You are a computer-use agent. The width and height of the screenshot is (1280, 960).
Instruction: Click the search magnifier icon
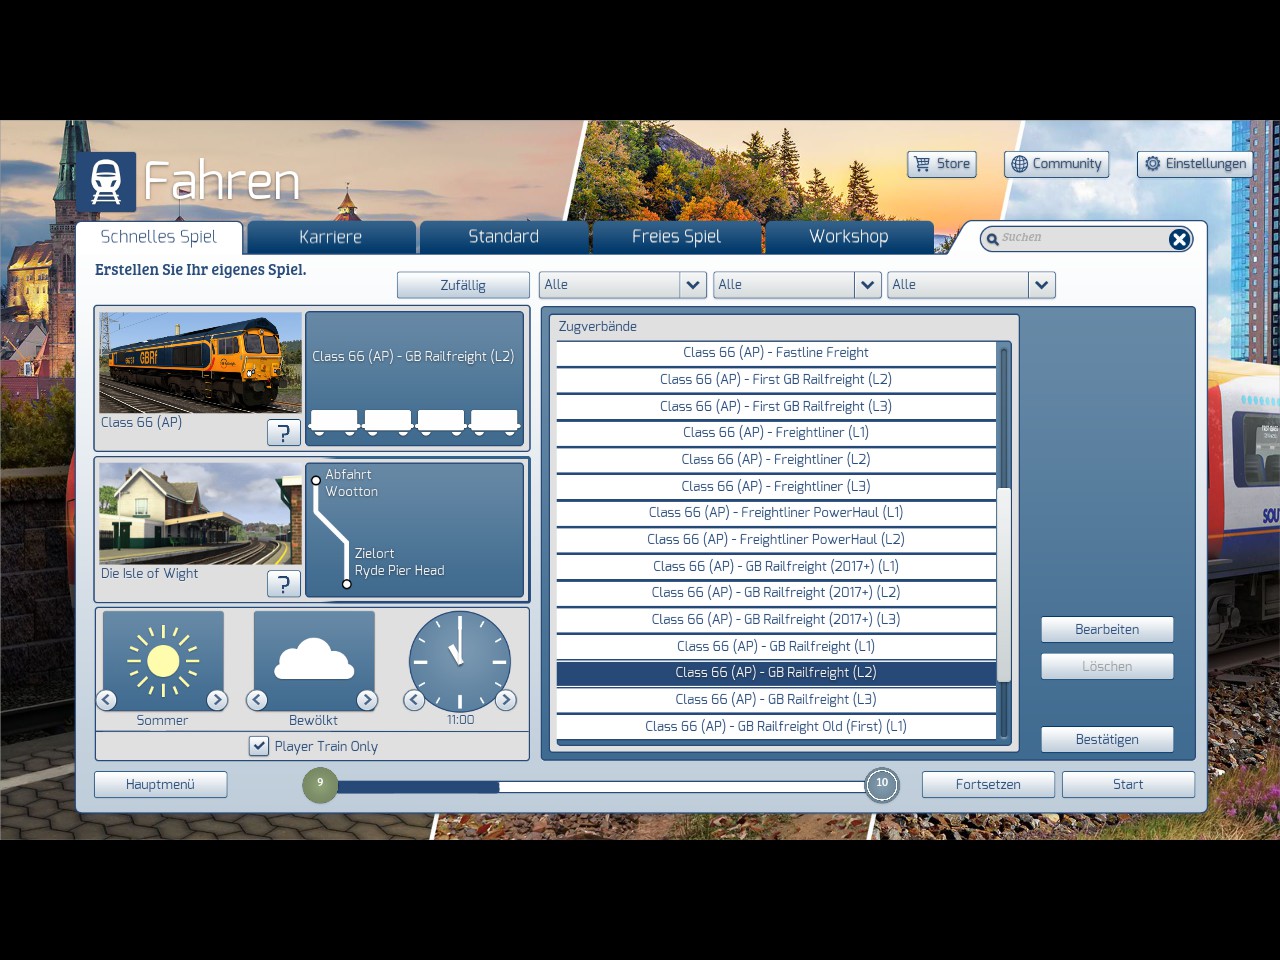(992, 239)
